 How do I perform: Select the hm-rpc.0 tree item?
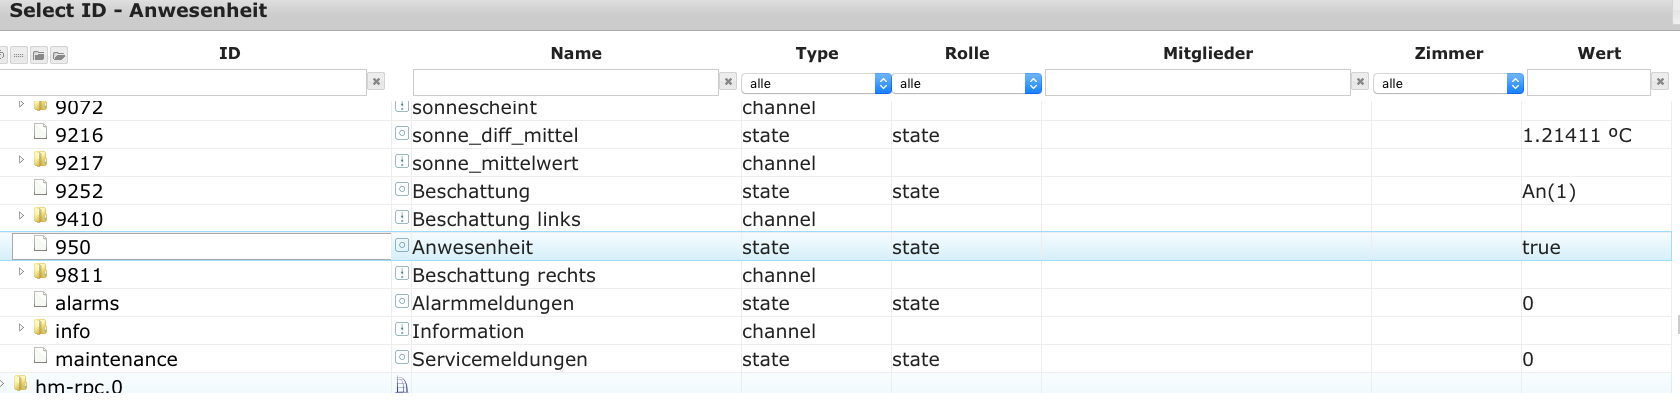tap(78, 386)
